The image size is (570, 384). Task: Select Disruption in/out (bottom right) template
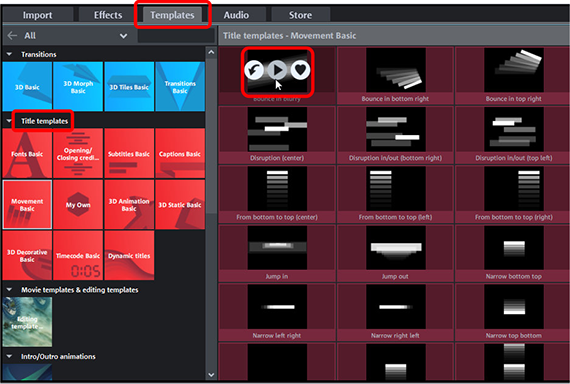[395, 135]
